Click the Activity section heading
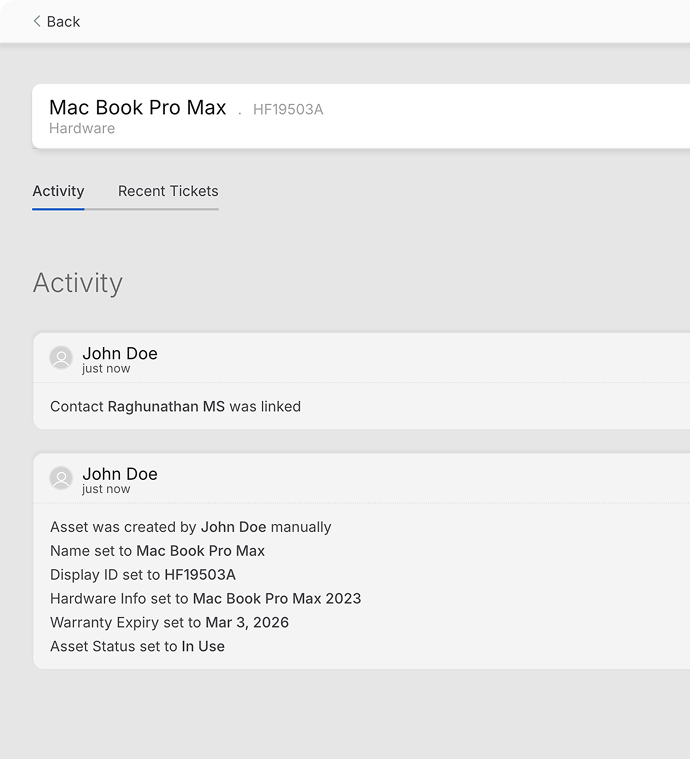The height and width of the screenshot is (759, 690). tap(77, 283)
